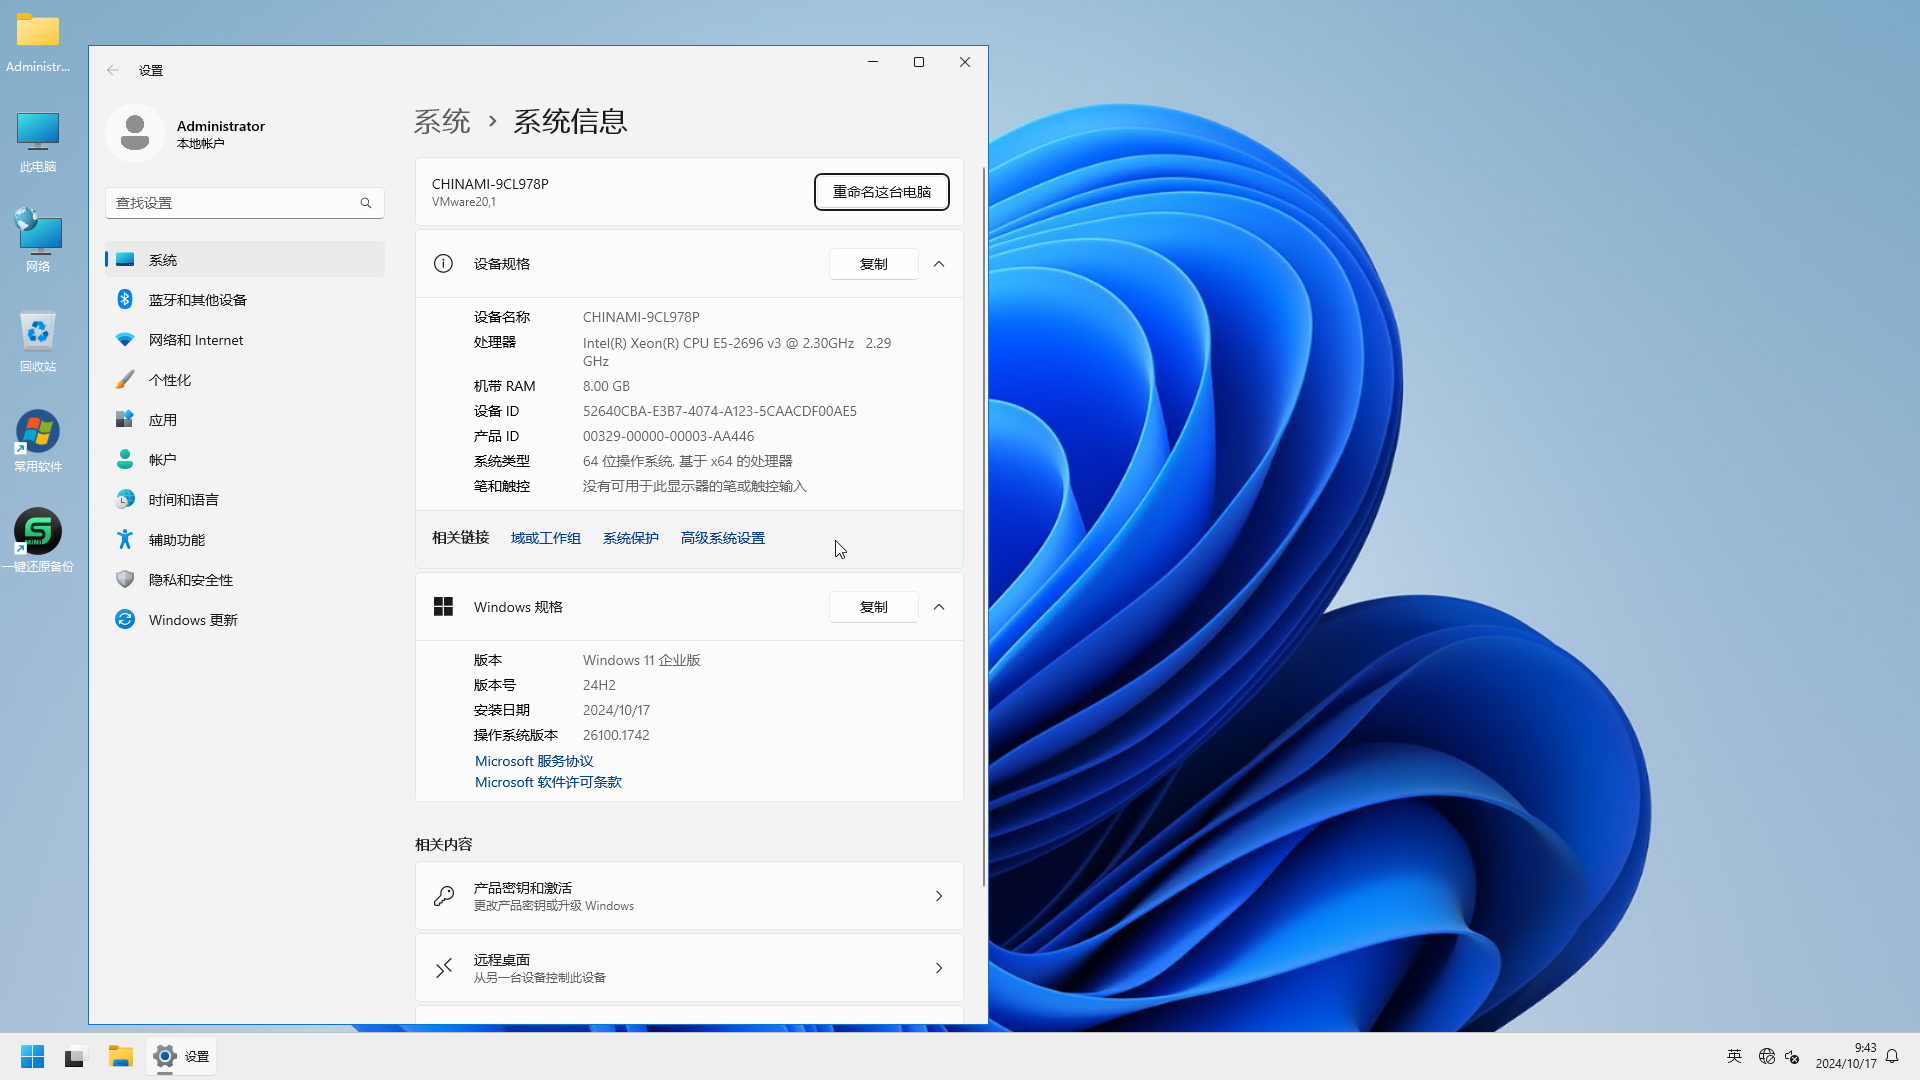
Task: Click the search magnifier icon
Action: (x=366, y=203)
